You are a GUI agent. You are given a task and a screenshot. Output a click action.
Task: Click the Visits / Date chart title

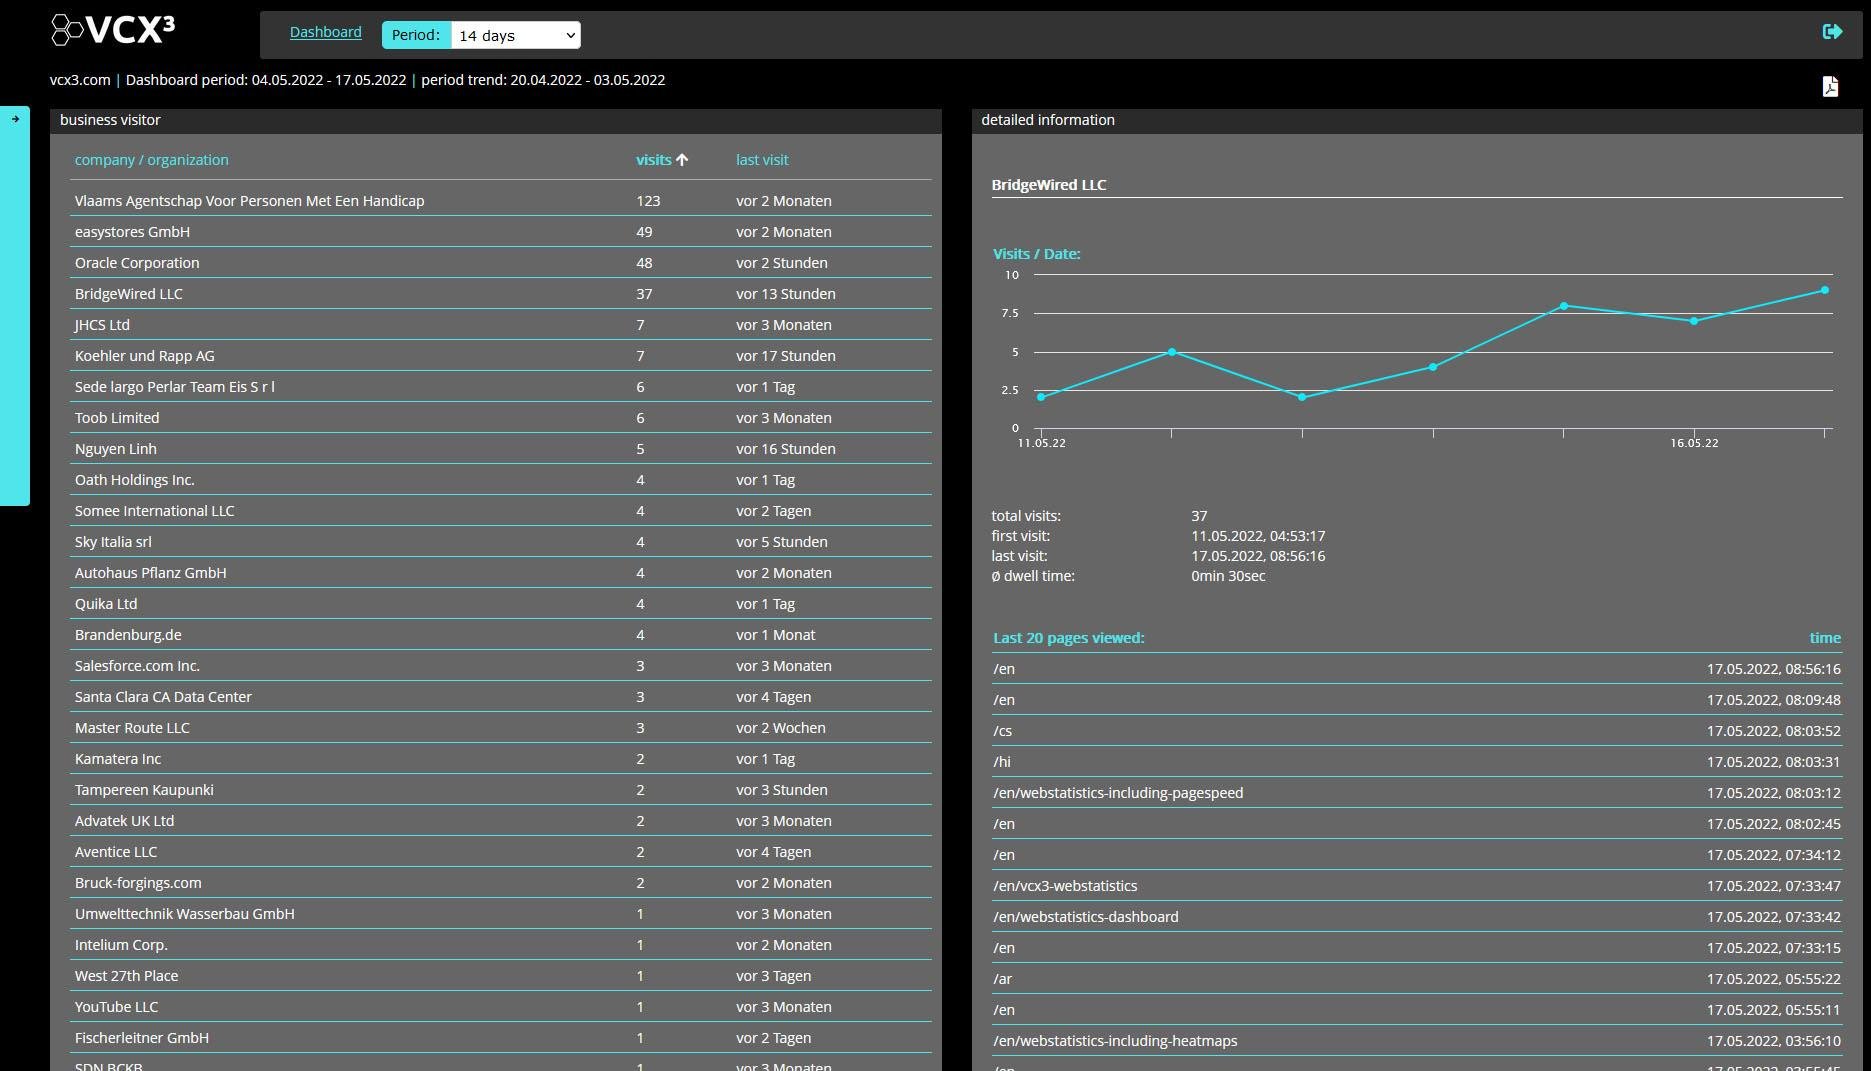(1036, 254)
